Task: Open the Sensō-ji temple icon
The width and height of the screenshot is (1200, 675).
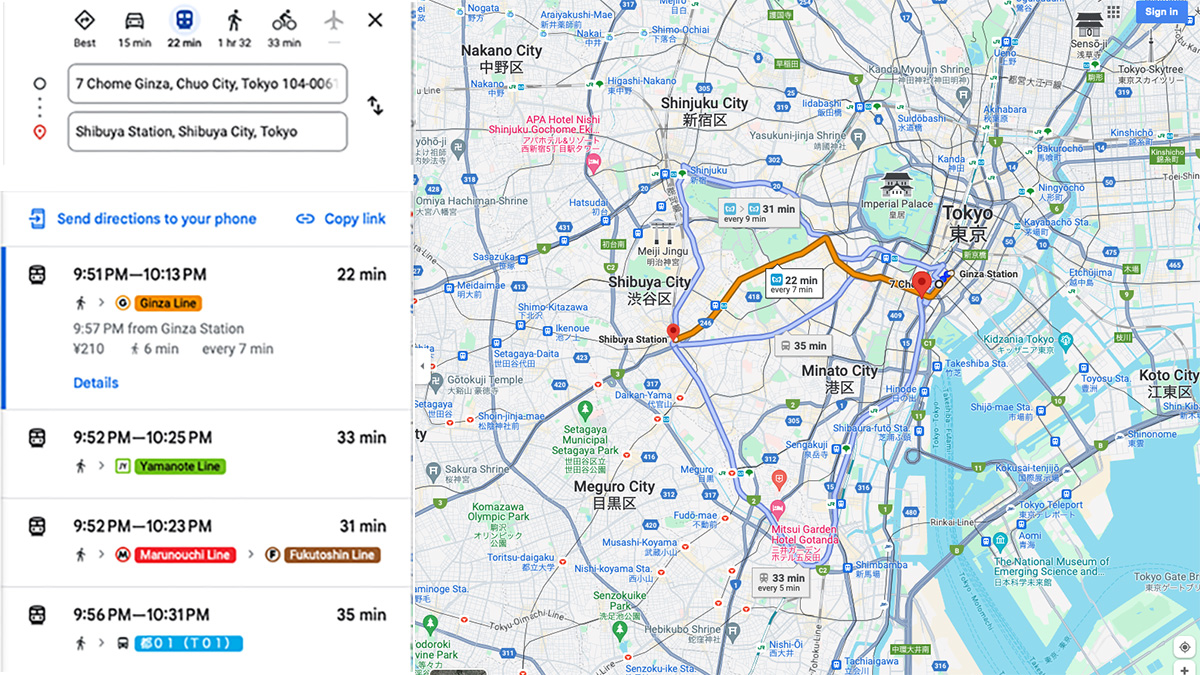Action: (1089, 25)
